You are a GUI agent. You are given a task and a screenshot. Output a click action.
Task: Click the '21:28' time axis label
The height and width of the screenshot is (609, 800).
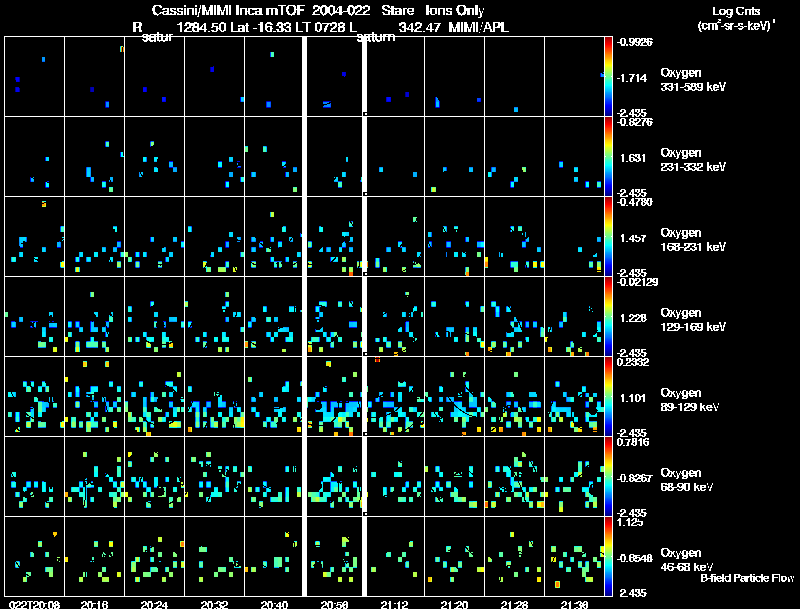point(514,604)
